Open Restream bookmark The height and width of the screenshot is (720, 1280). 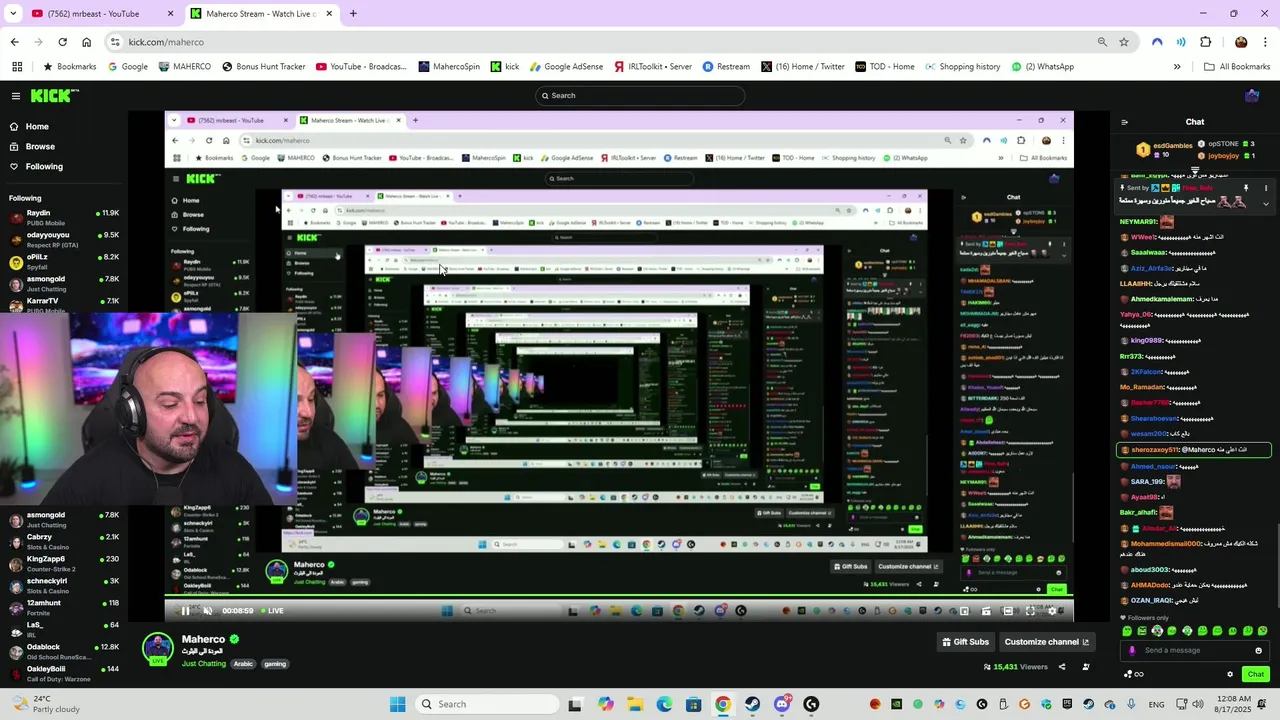(x=726, y=67)
